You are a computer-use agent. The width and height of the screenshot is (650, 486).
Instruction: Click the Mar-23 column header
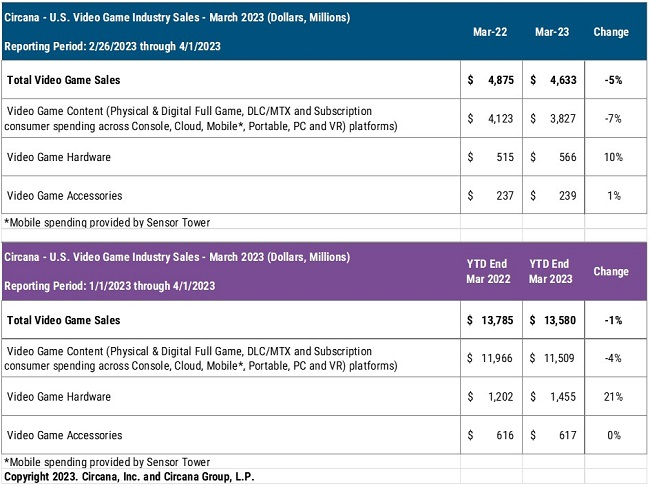coord(551,32)
